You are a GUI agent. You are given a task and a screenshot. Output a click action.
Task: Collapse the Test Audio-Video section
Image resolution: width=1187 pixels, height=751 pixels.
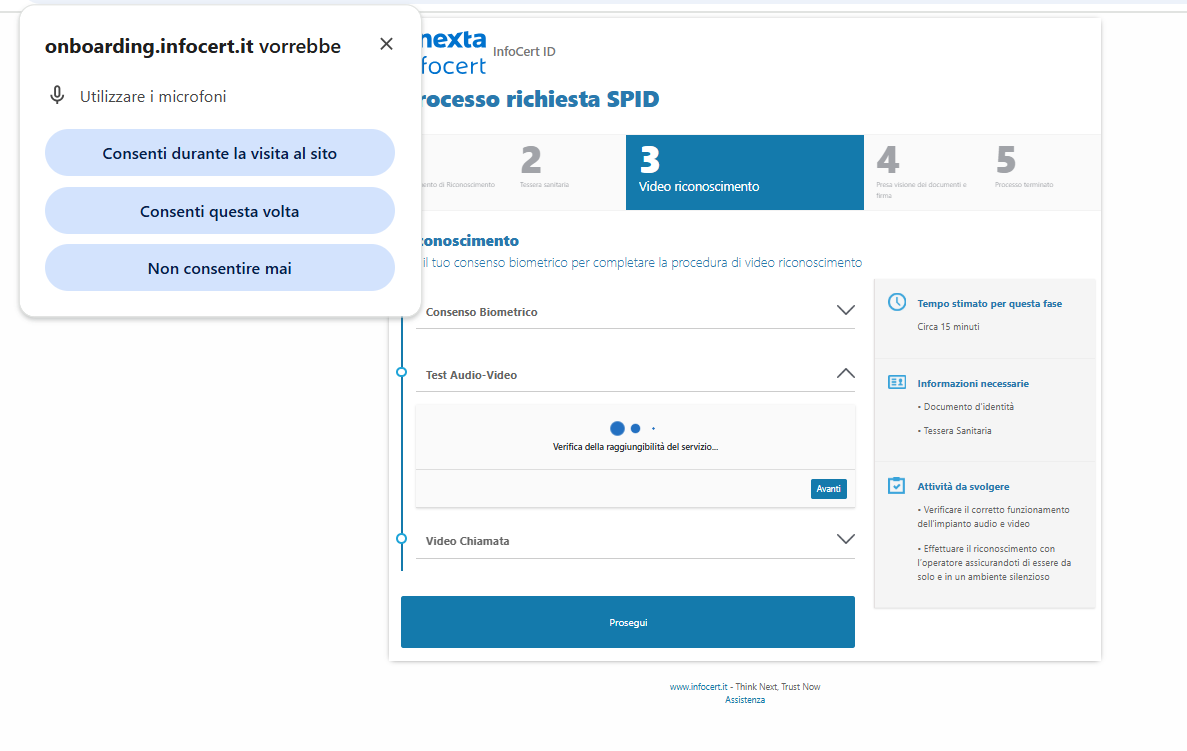pos(845,374)
